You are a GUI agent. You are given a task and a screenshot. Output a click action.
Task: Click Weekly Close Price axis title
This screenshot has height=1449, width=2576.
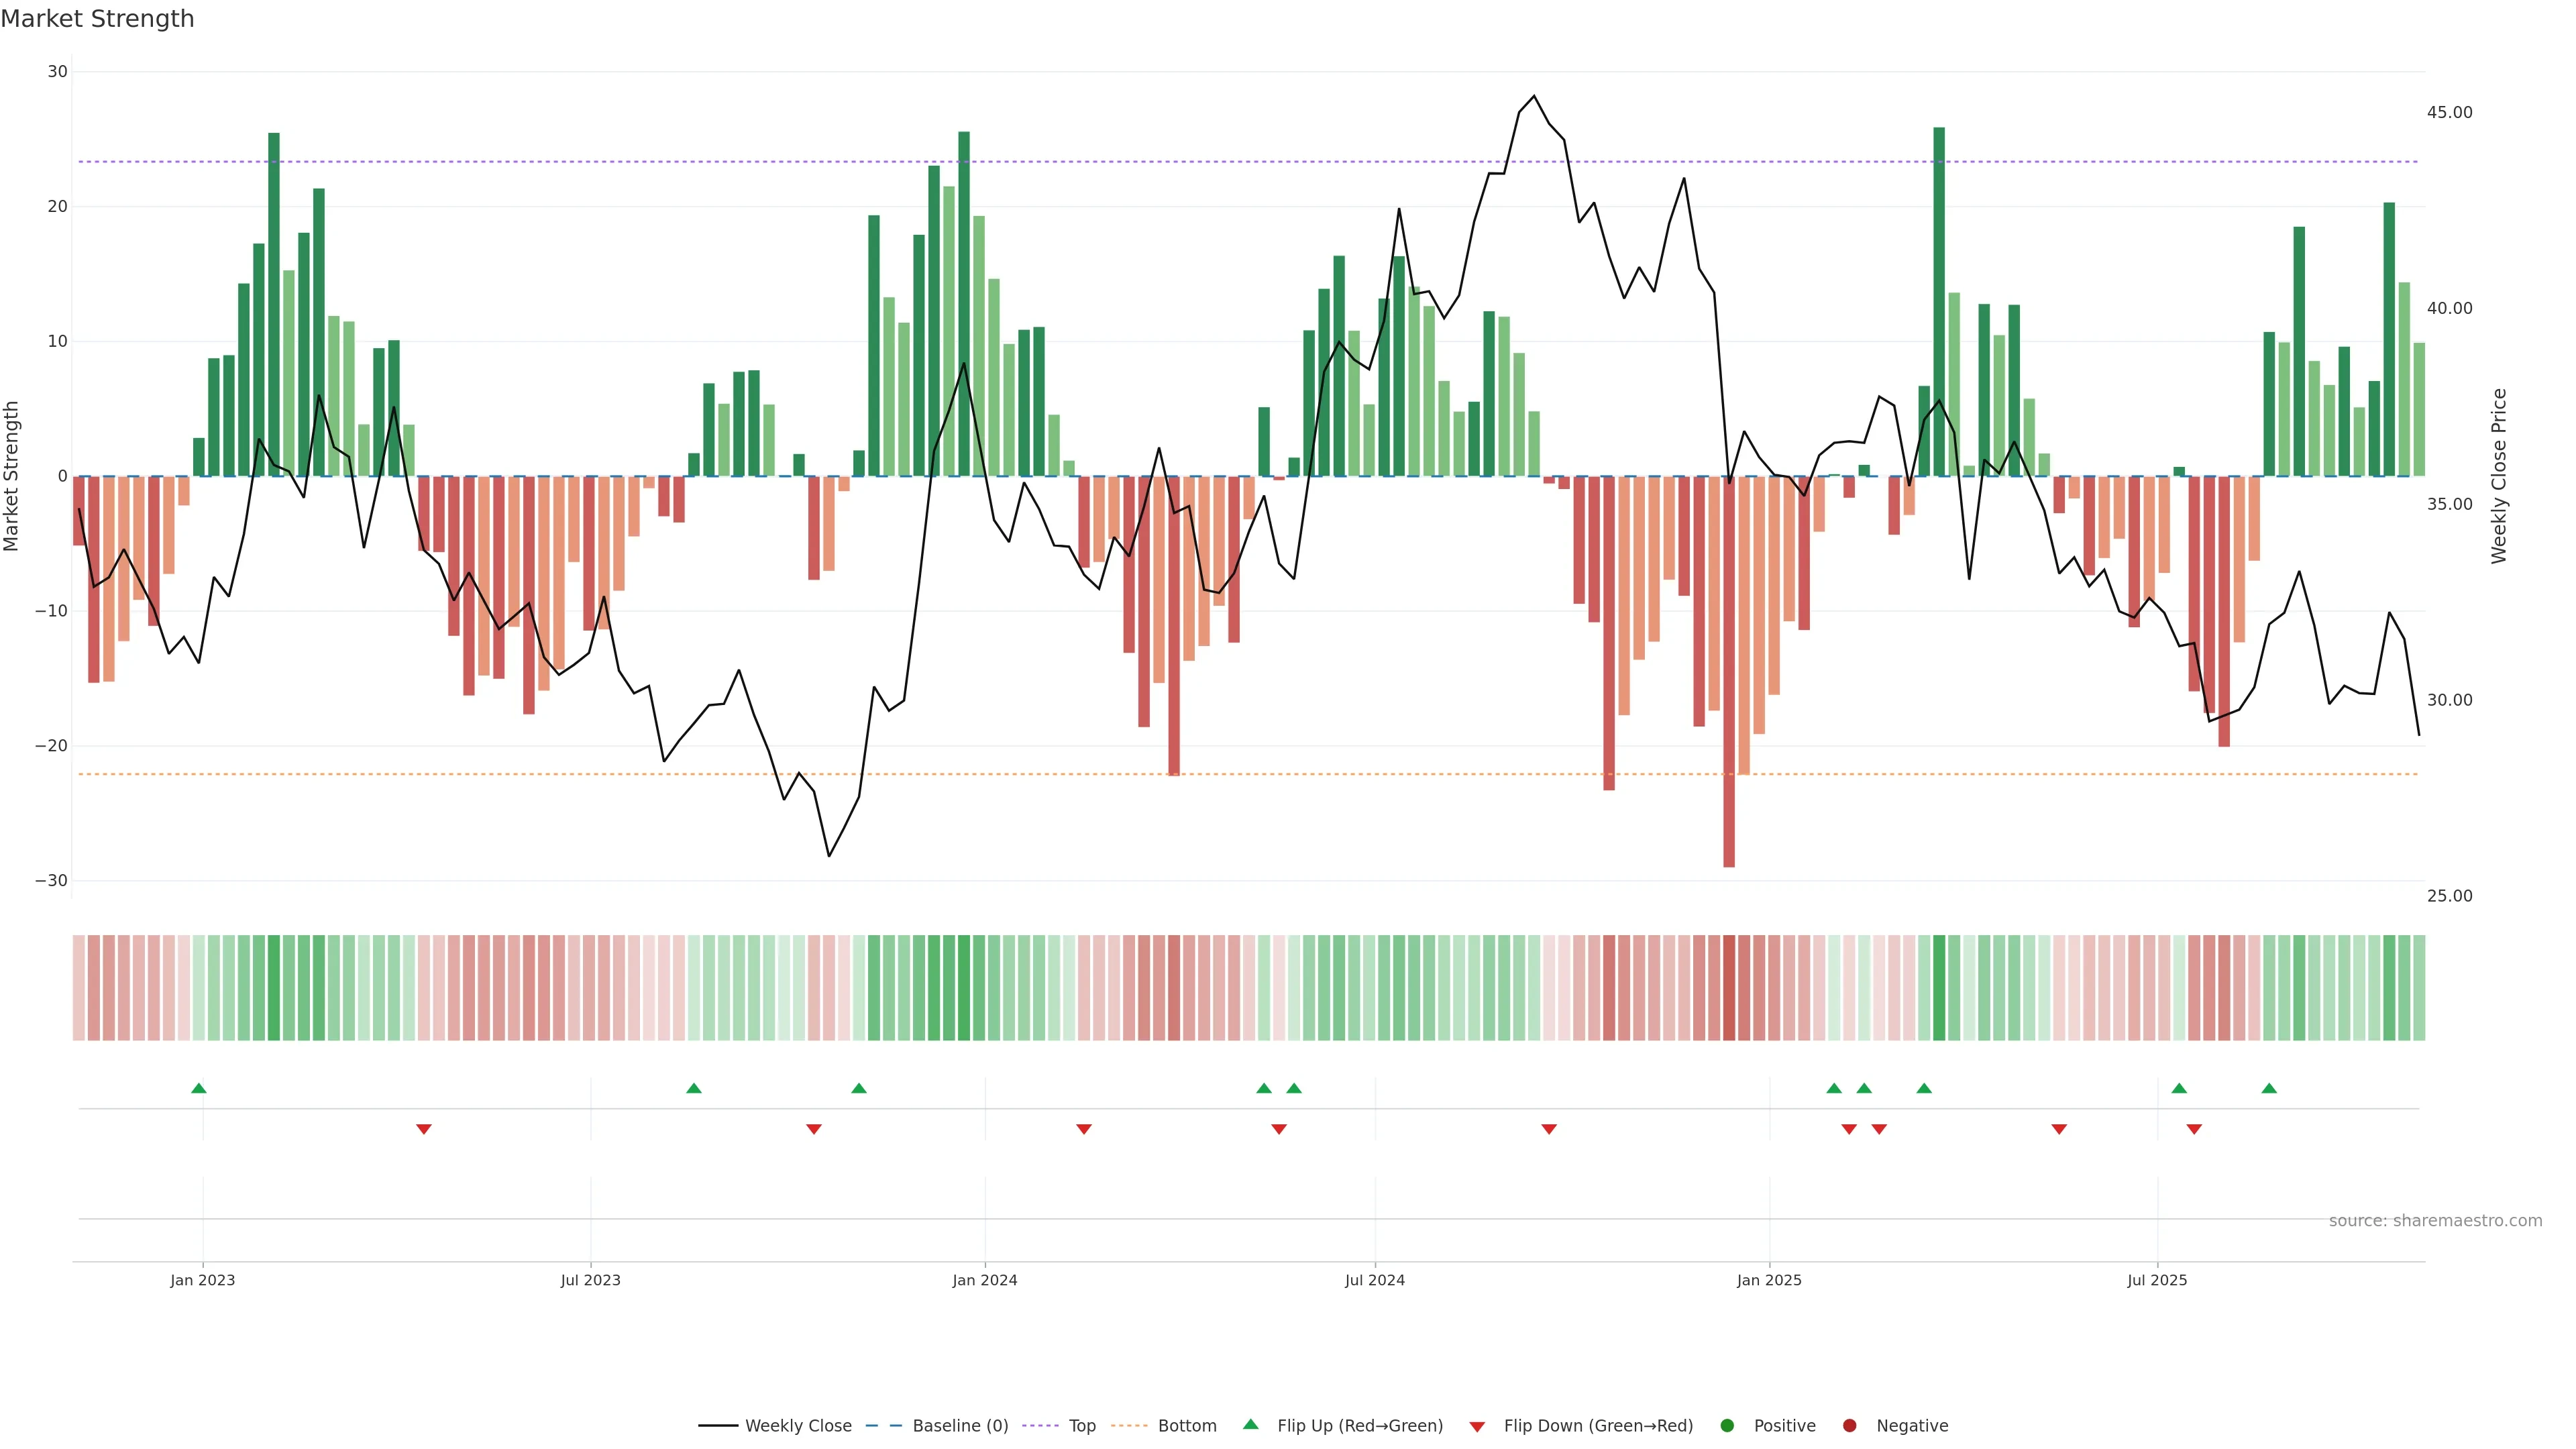pyautogui.click(x=2499, y=476)
